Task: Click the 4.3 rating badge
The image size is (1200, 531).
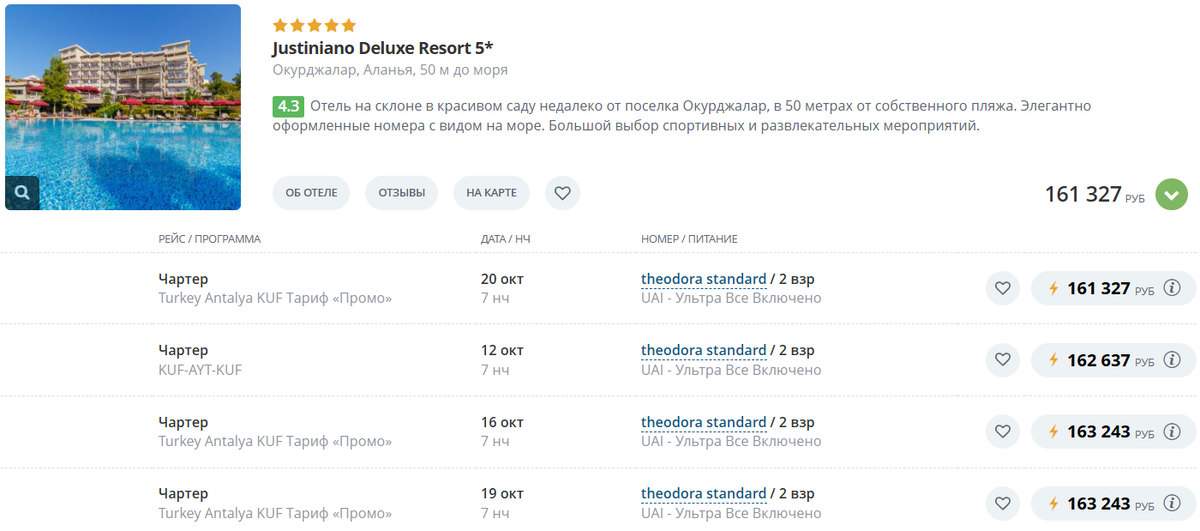Action: point(288,106)
